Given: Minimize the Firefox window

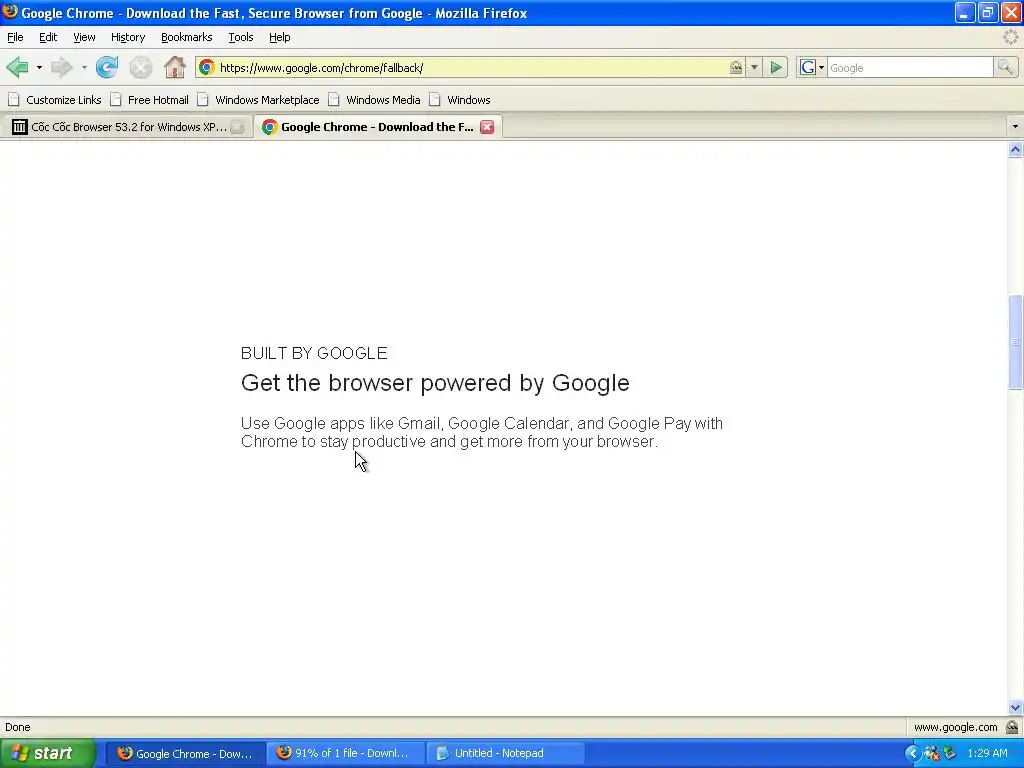Looking at the screenshot, I should (965, 12).
